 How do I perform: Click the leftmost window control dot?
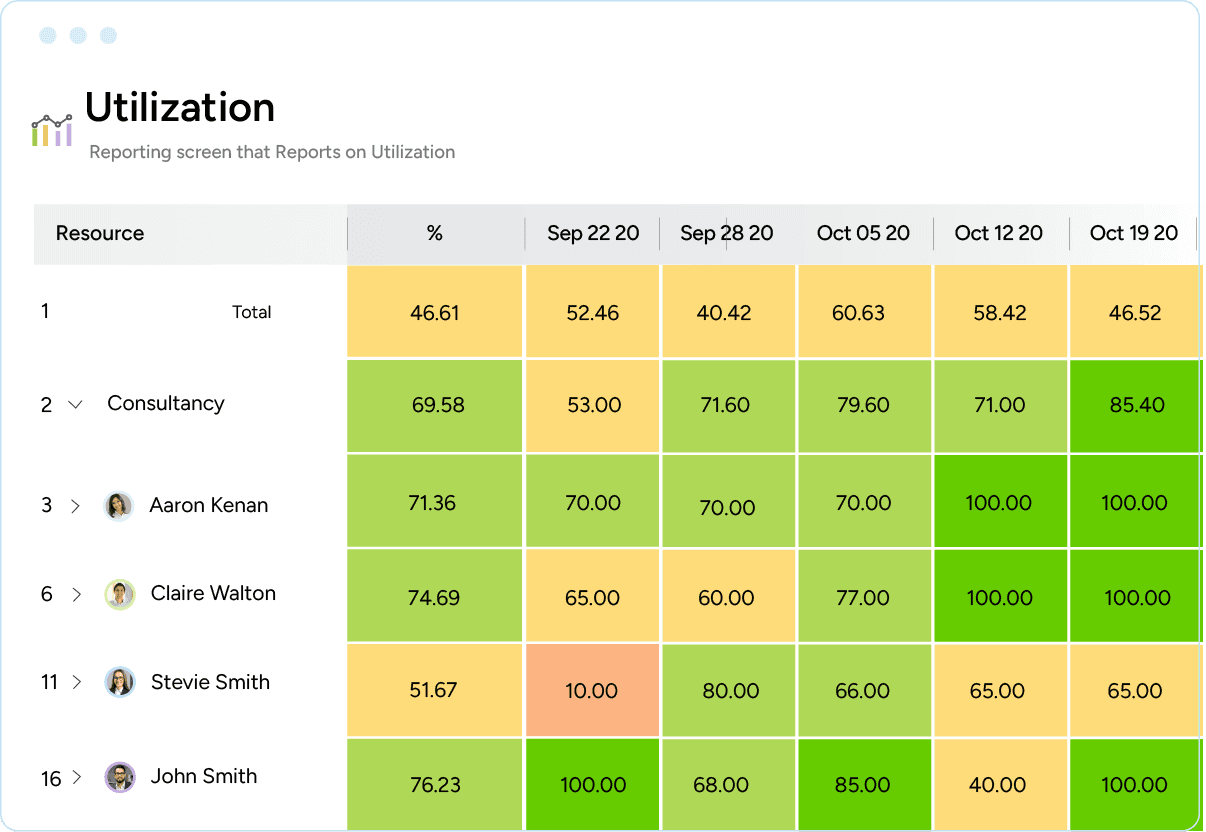tap(47, 35)
